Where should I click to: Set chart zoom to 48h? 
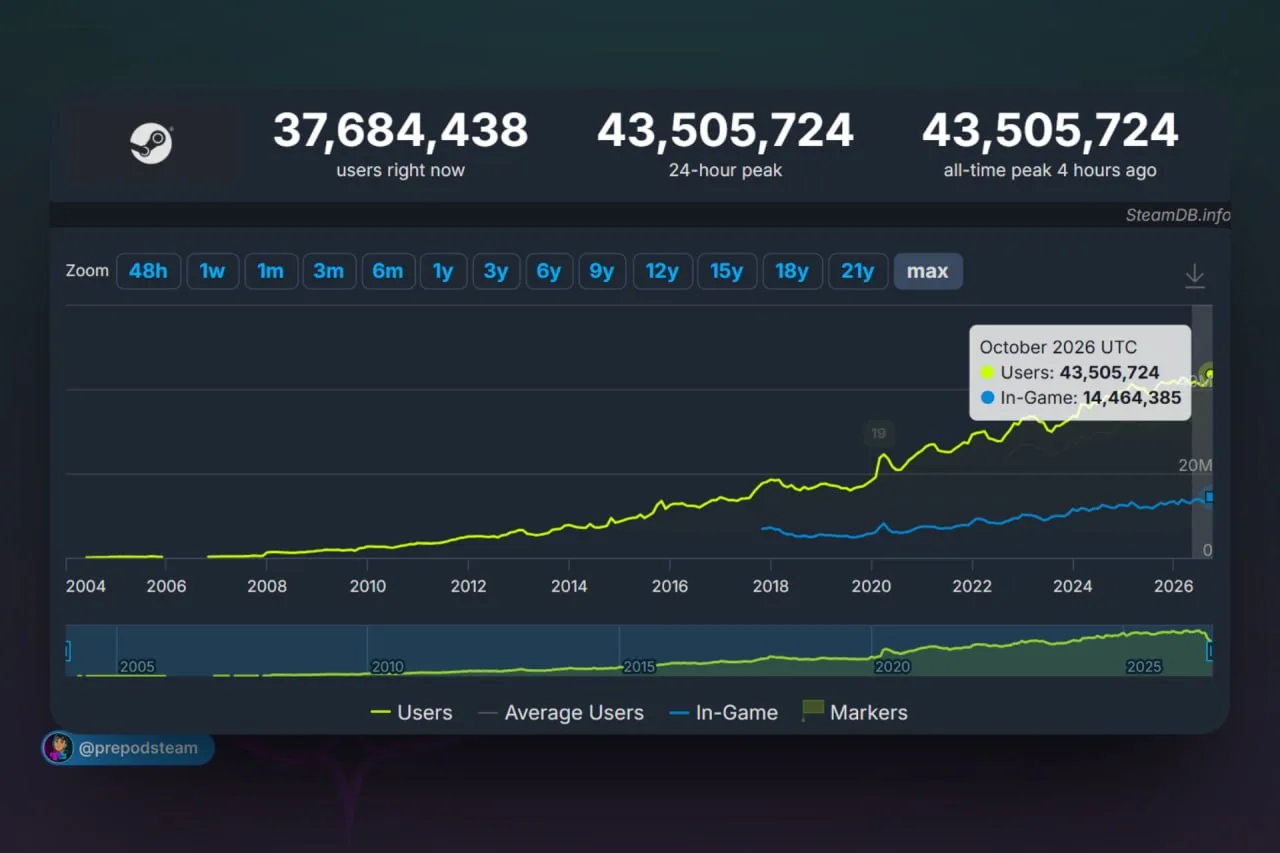148,271
